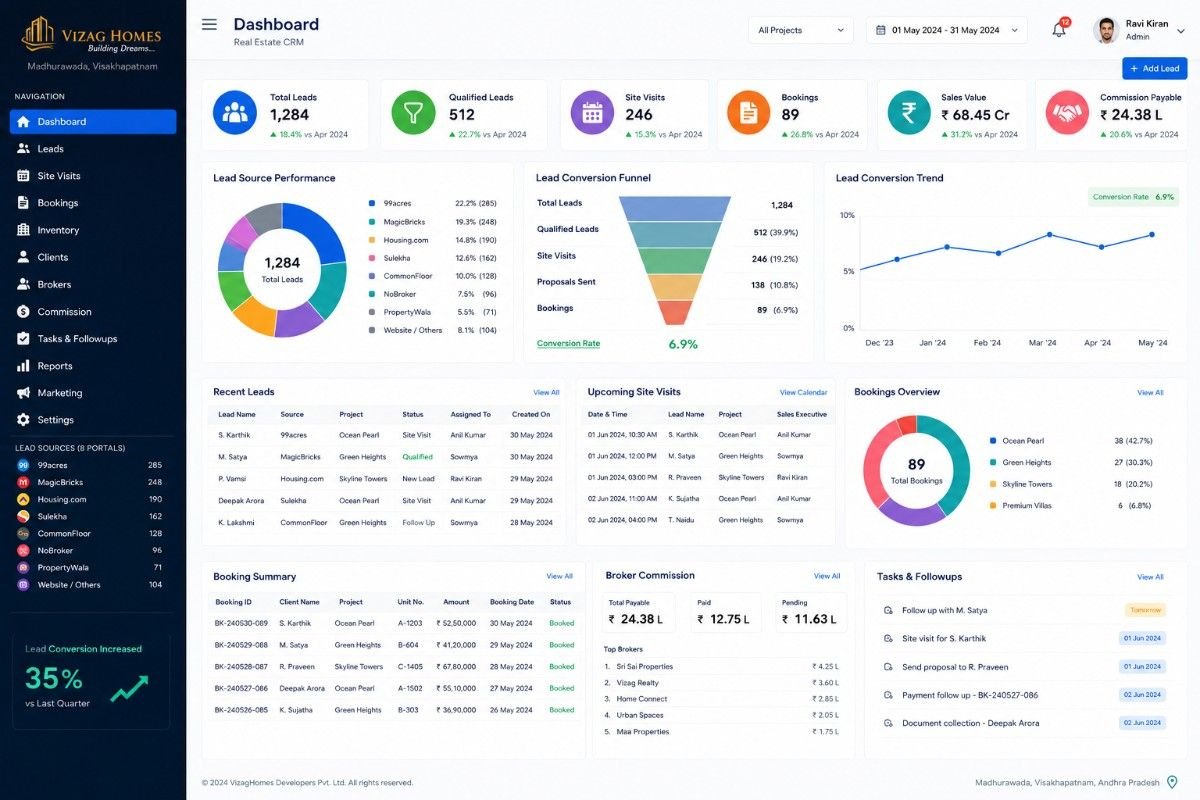Open Commission in the sidebar

tap(93, 312)
